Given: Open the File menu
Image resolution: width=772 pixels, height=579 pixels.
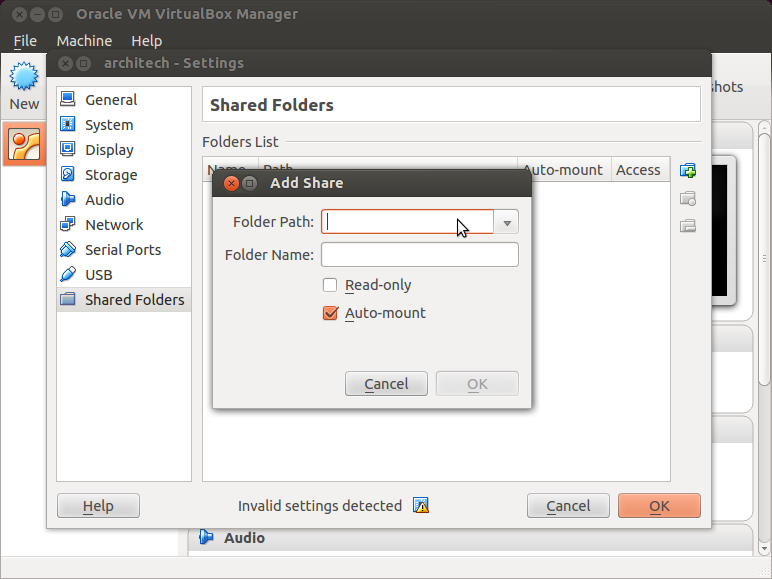Looking at the screenshot, I should pyautogui.click(x=25, y=41).
